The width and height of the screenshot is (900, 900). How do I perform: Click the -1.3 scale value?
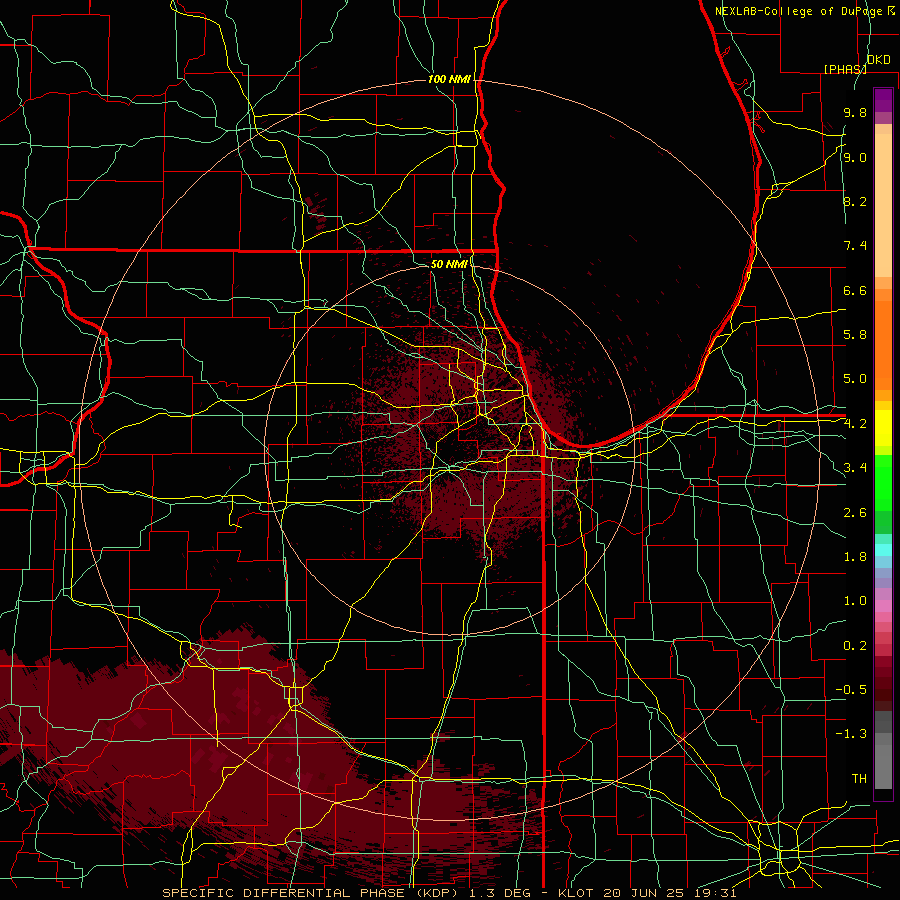[x=851, y=734]
